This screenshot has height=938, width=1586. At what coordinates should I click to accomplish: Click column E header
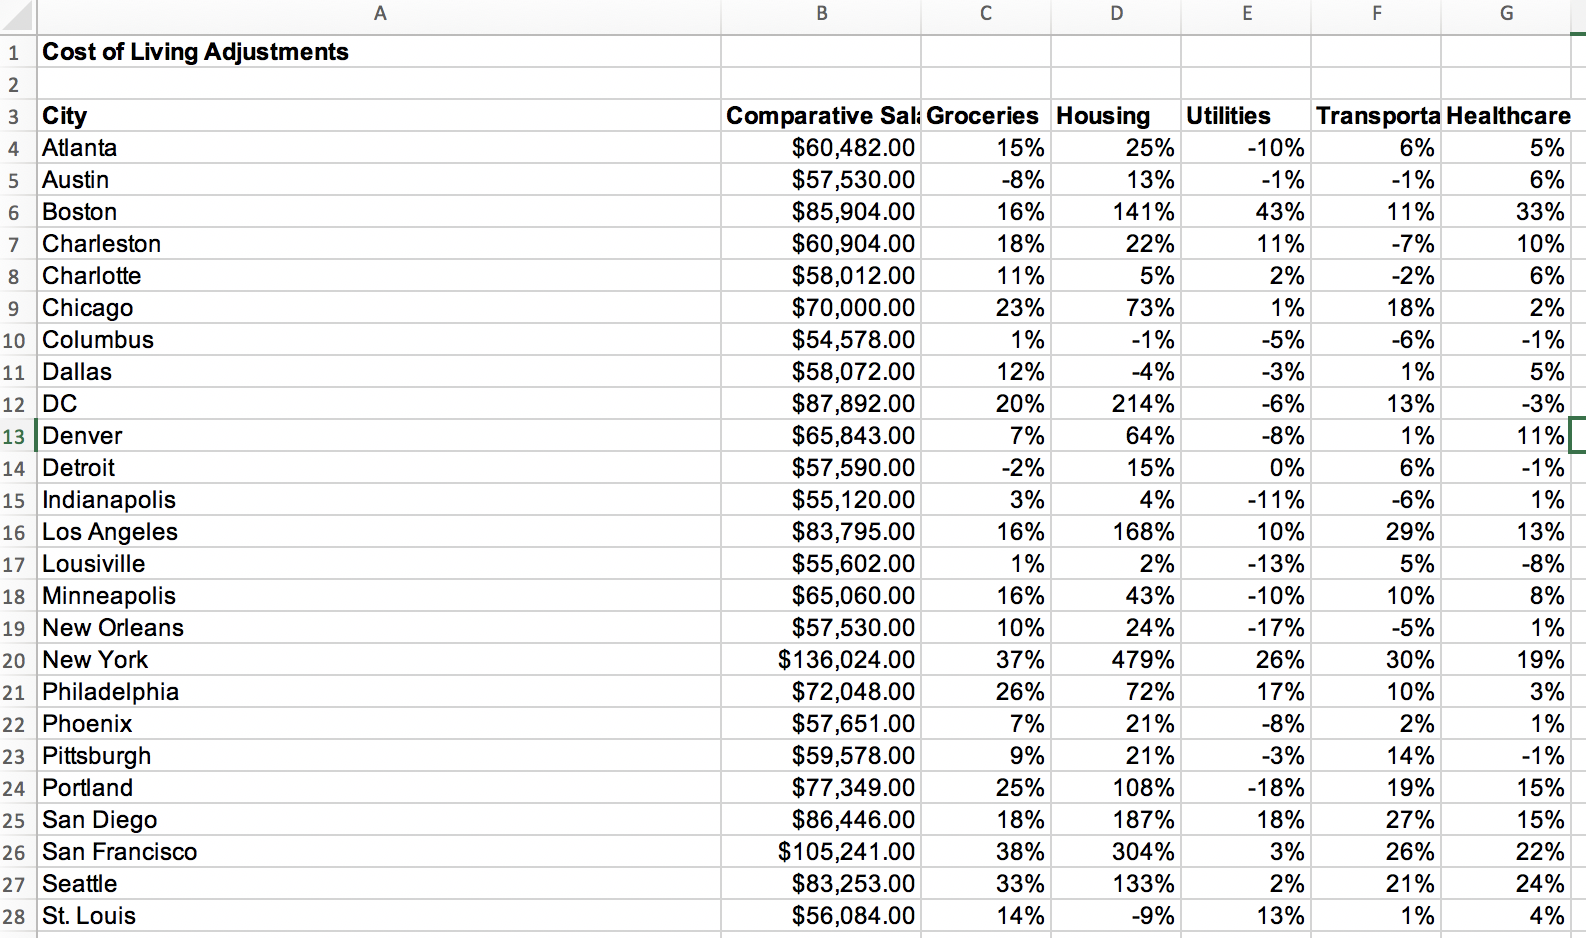pyautogui.click(x=1246, y=13)
